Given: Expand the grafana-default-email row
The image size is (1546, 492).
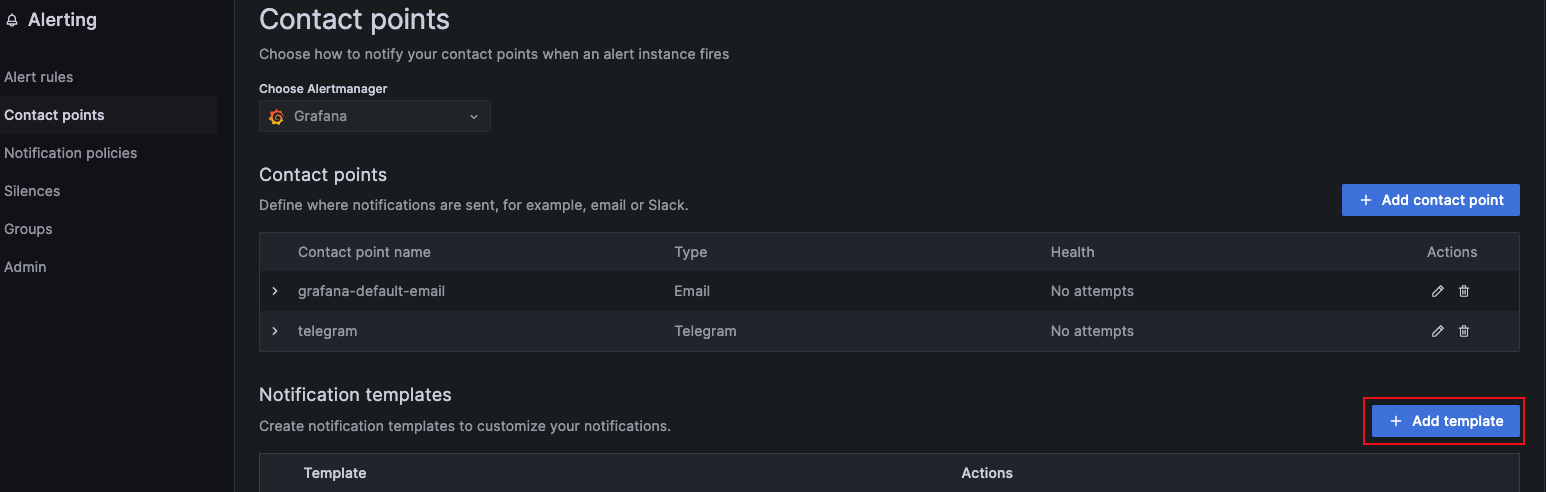Looking at the screenshot, I should [275, 291].
